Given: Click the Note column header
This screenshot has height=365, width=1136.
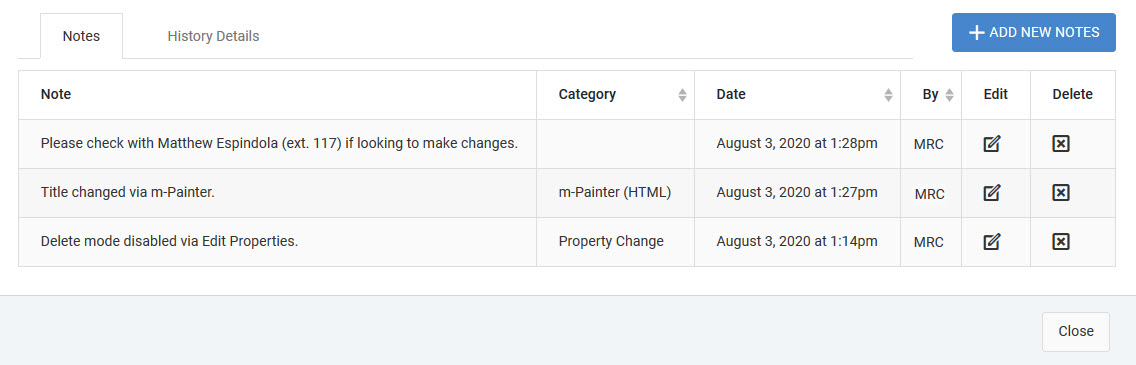Looking at the screenshot, I should pos(56,94).
